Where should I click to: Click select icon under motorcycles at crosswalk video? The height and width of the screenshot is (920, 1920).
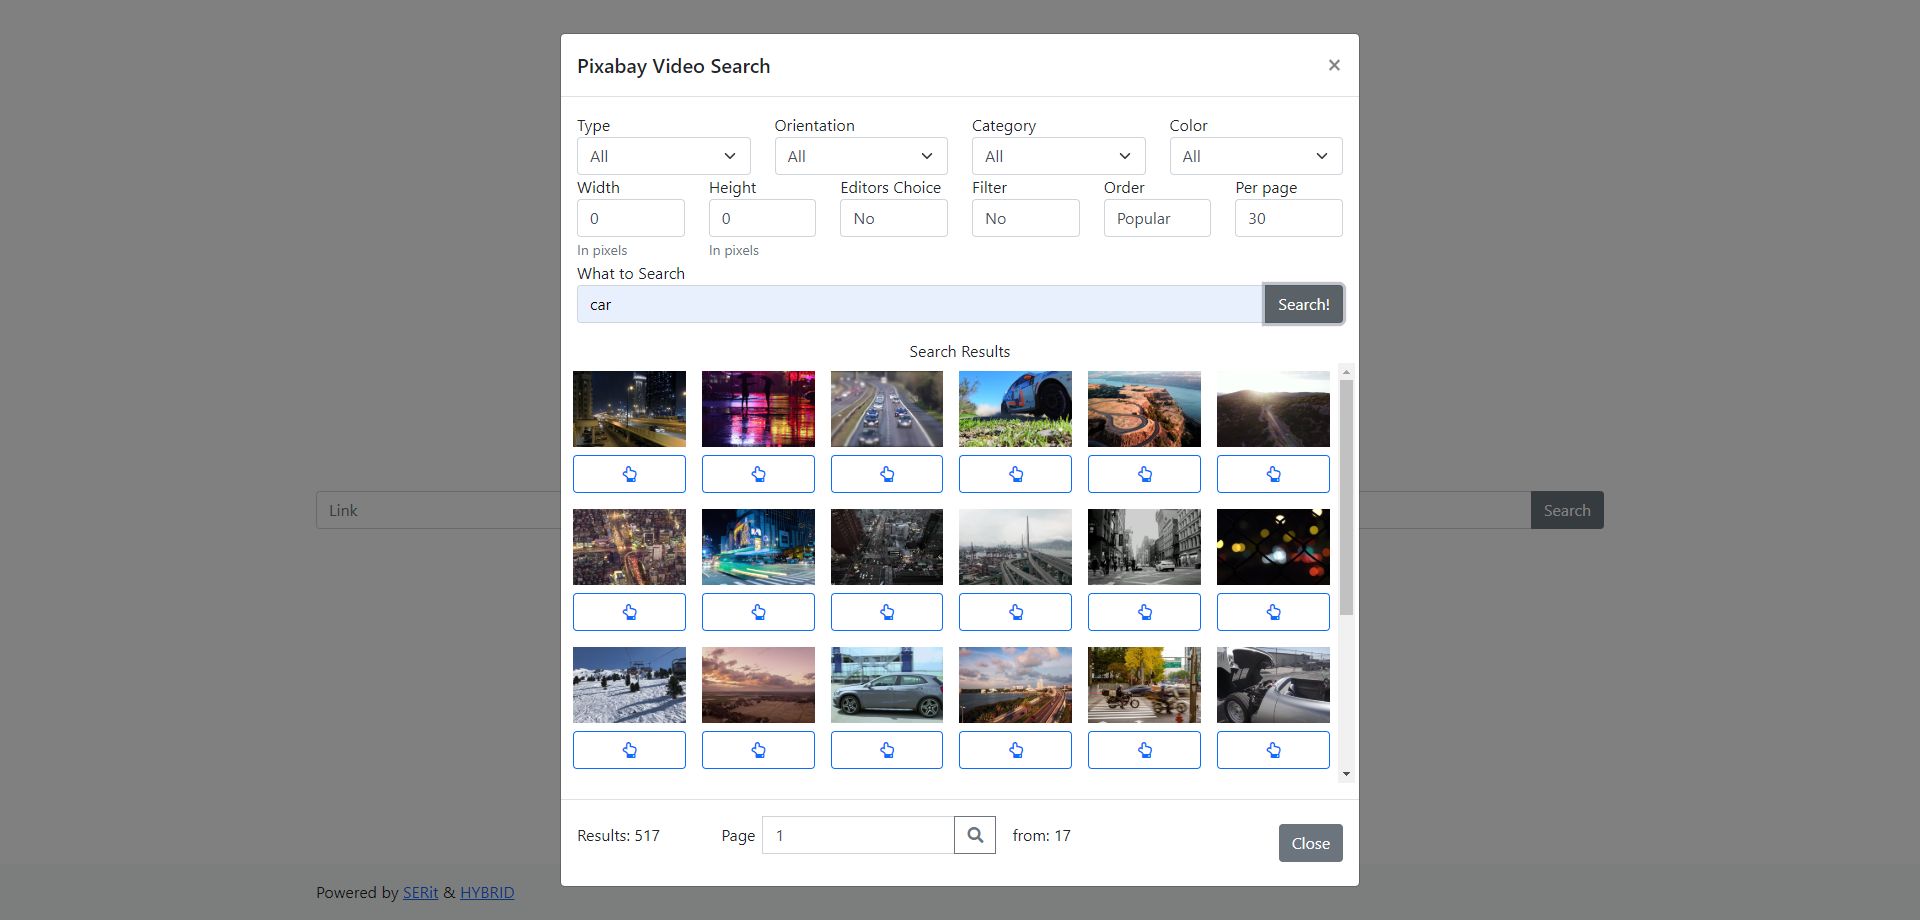1144,750
